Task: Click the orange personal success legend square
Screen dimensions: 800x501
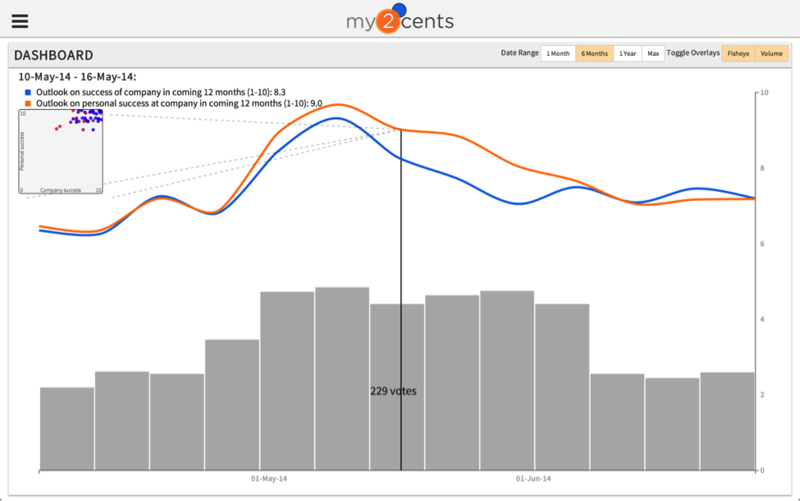Action: pyautogui.click(x=28, y=104)
